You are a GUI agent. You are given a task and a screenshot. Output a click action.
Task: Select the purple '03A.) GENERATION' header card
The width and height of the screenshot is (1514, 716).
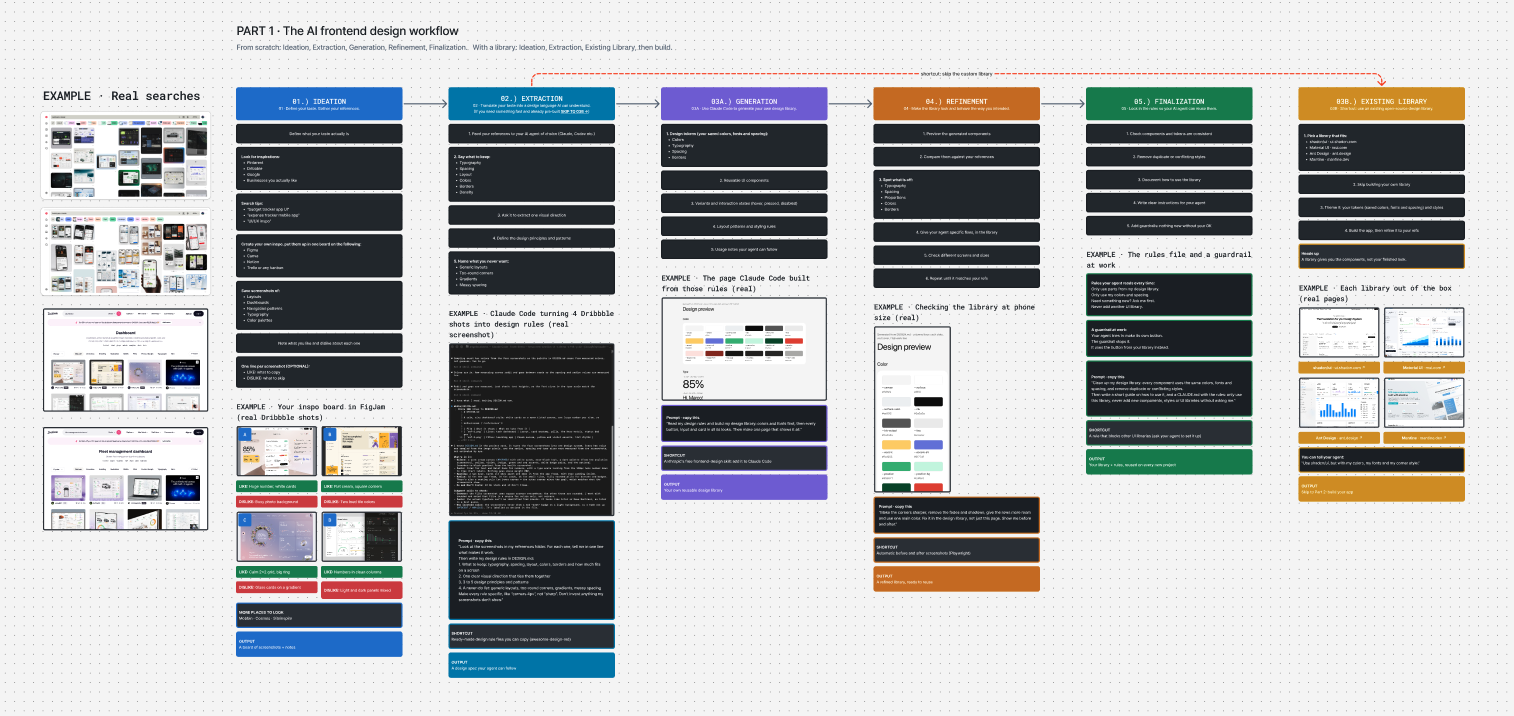(x=744, y=103)
